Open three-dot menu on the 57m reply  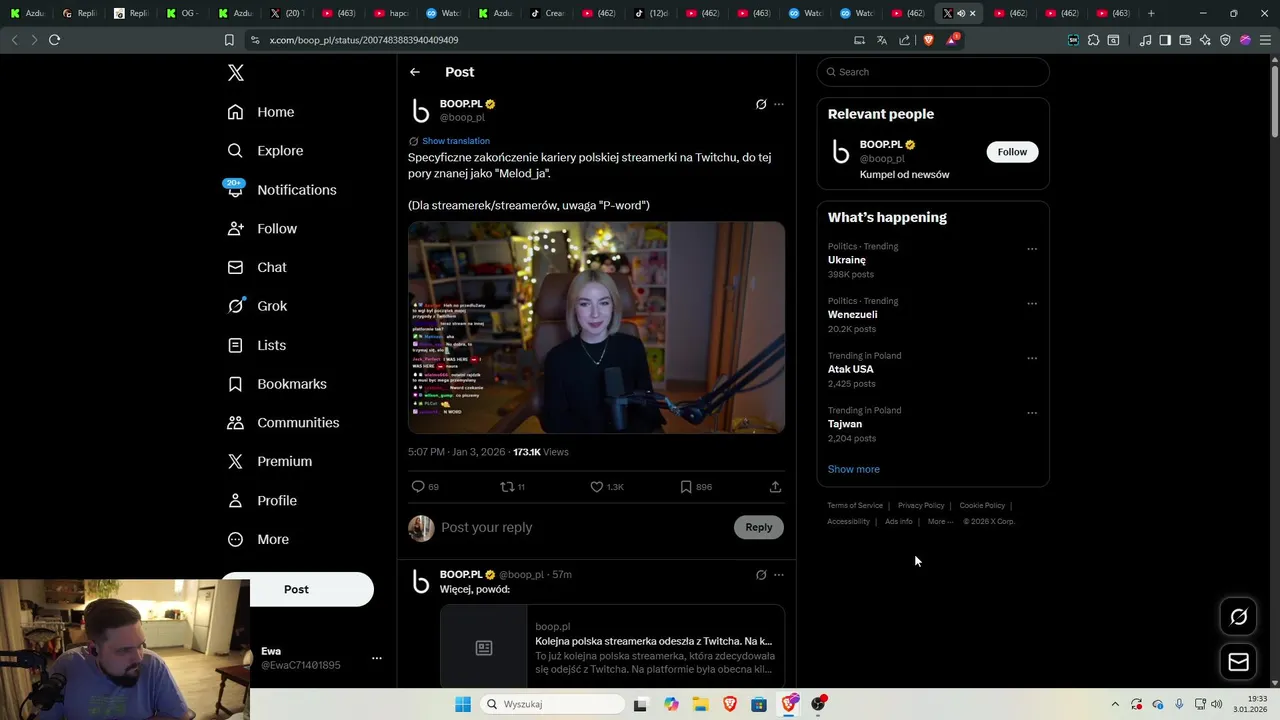click(779, 575)
